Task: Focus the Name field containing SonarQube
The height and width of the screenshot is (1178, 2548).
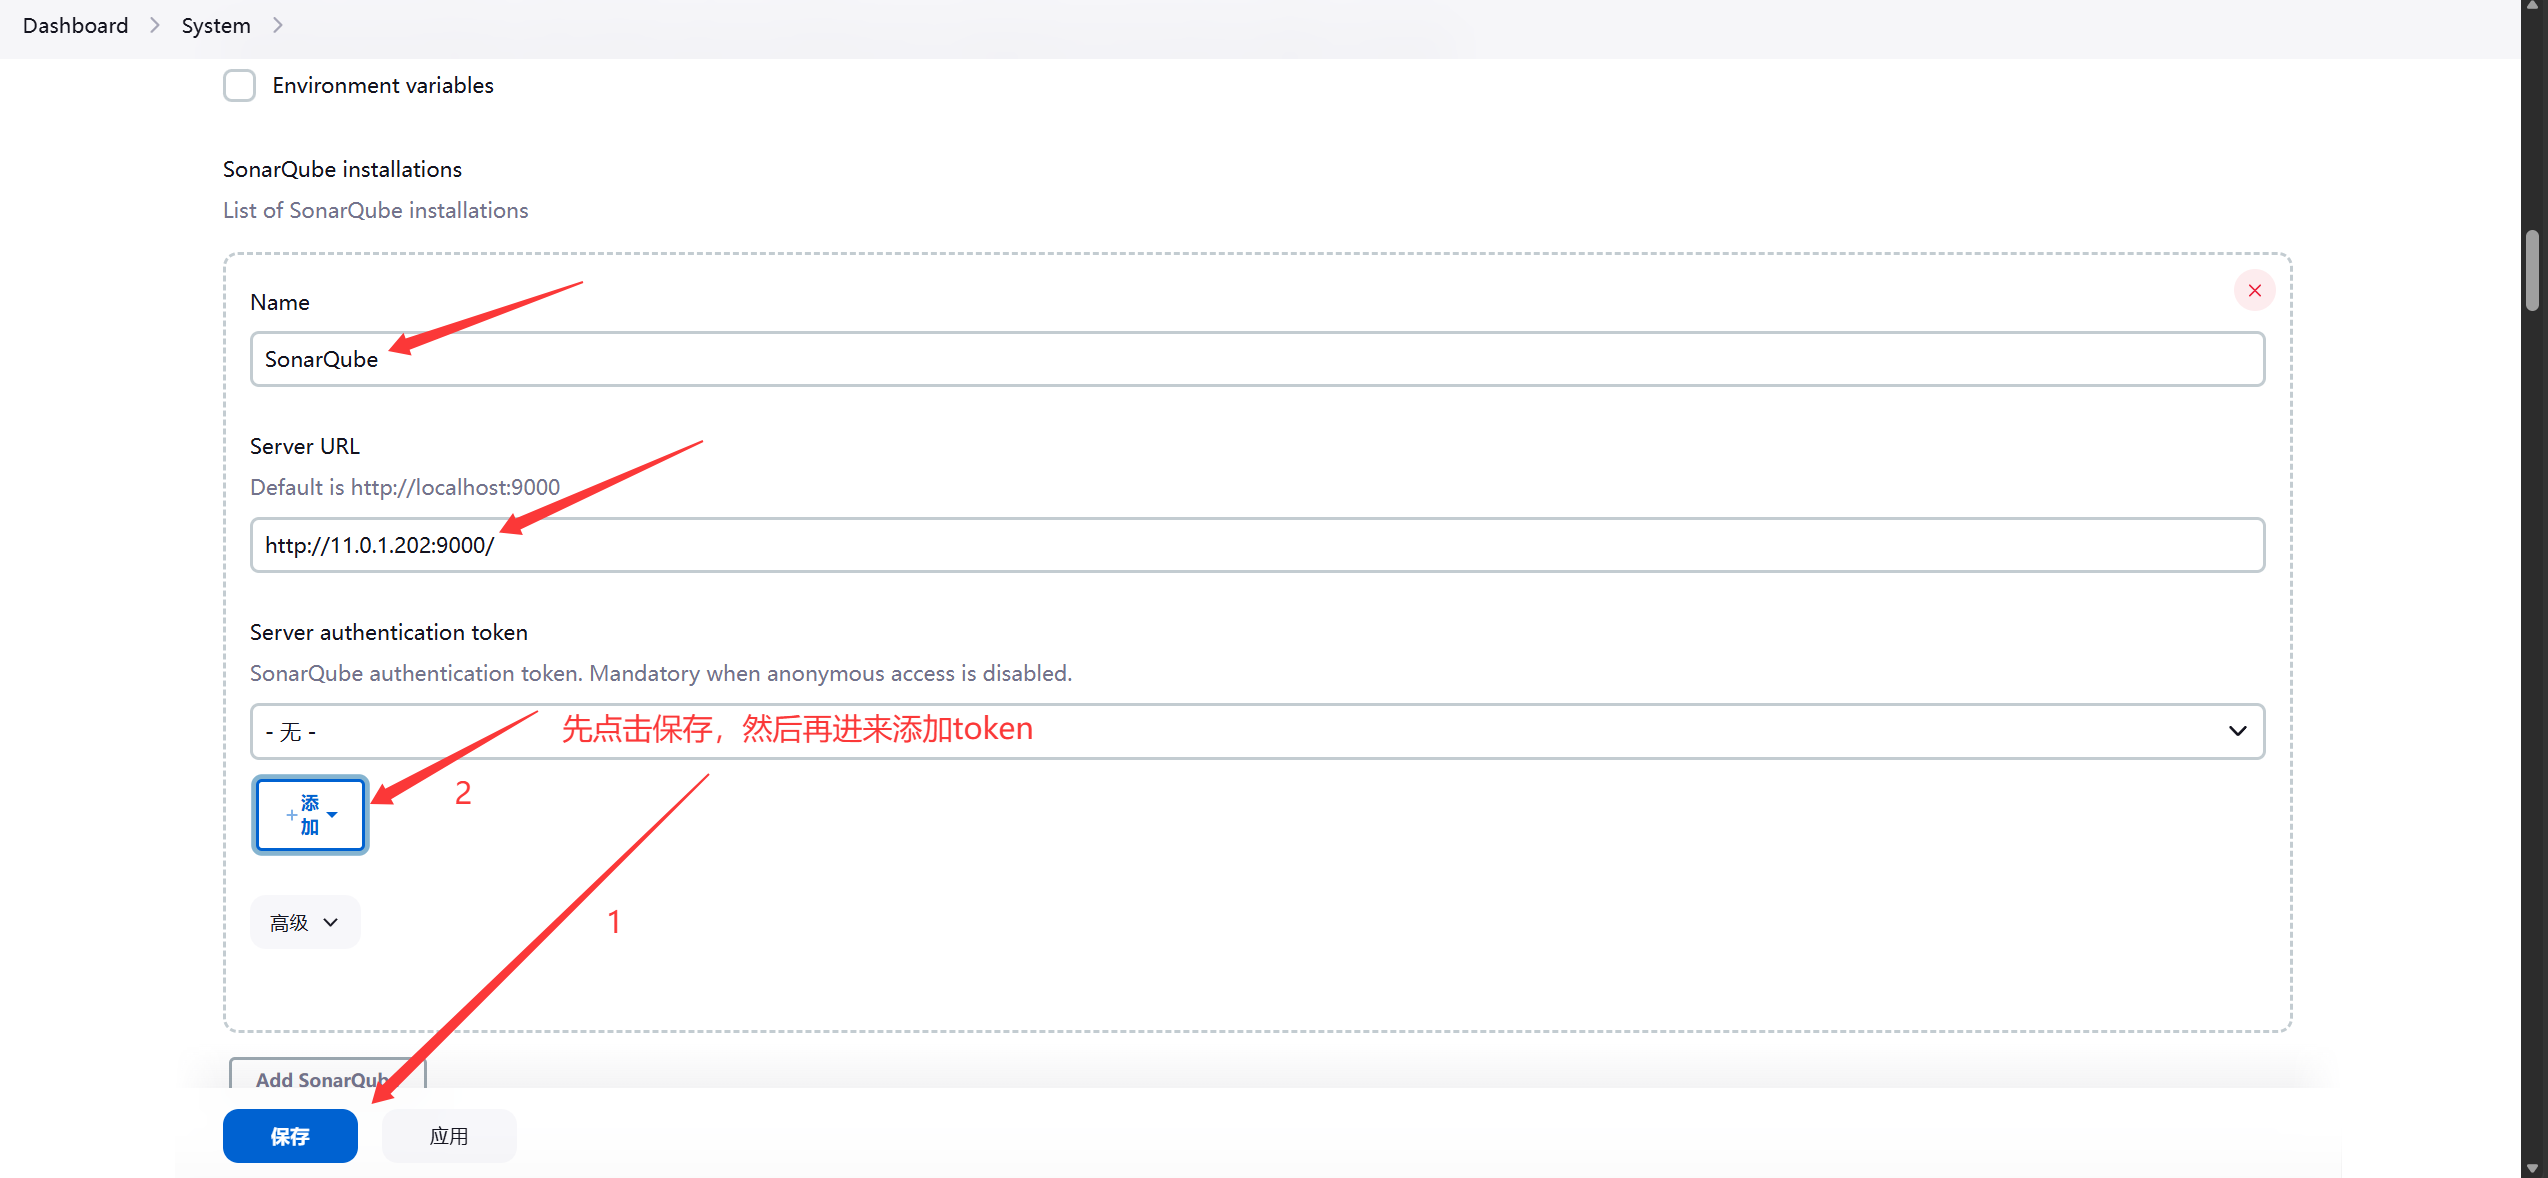Action: pyautogui.click(x=1257, y=359)
